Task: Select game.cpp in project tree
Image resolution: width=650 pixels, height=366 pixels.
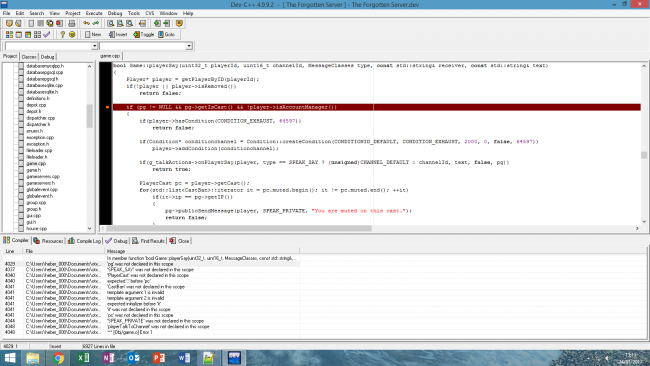Action: pos(36,164)
